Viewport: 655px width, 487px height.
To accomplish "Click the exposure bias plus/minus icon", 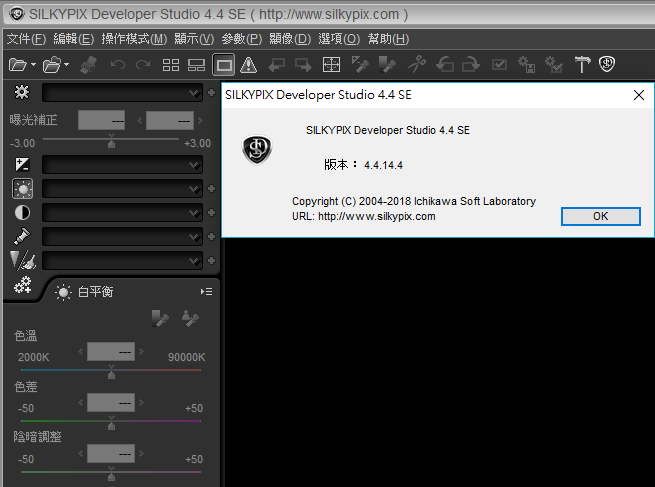I will pos(22,164).
